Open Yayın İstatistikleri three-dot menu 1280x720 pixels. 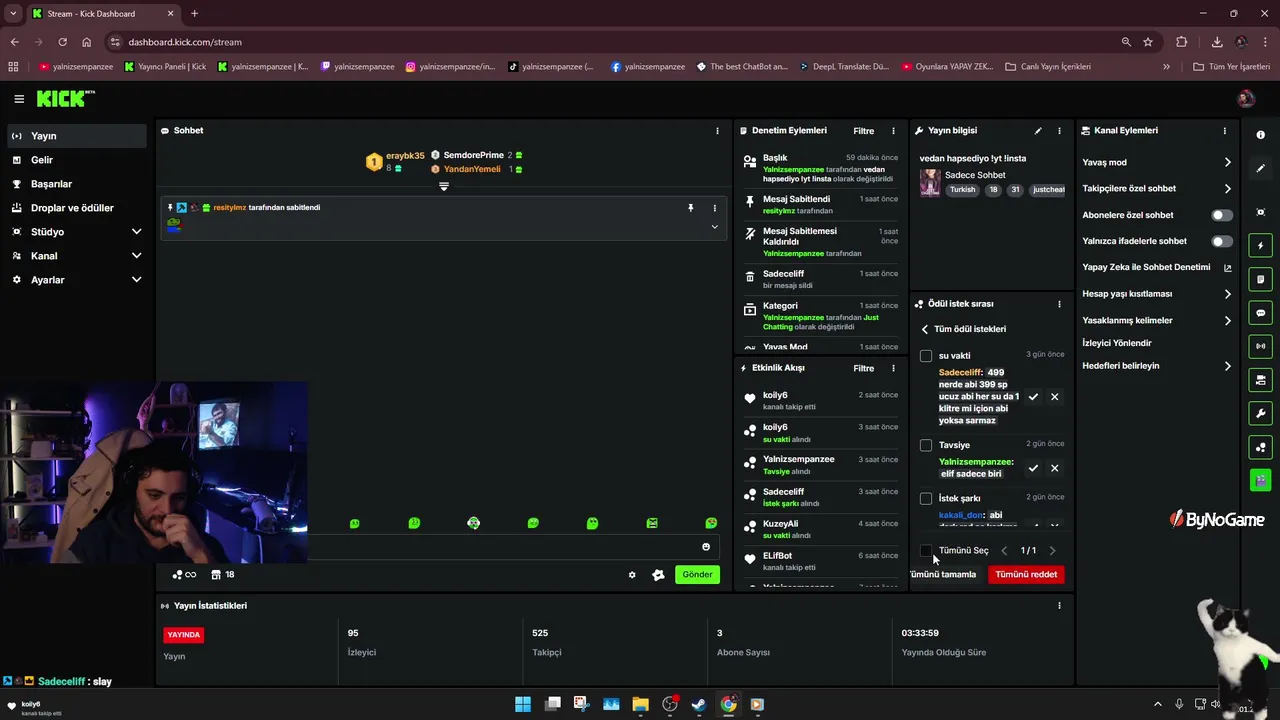pyautogui.click(x=1059, y=606)
